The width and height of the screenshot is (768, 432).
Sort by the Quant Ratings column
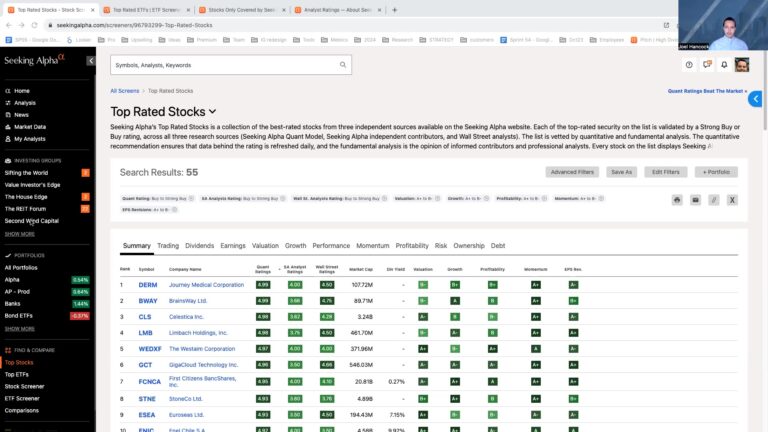(x=263, y=269)
